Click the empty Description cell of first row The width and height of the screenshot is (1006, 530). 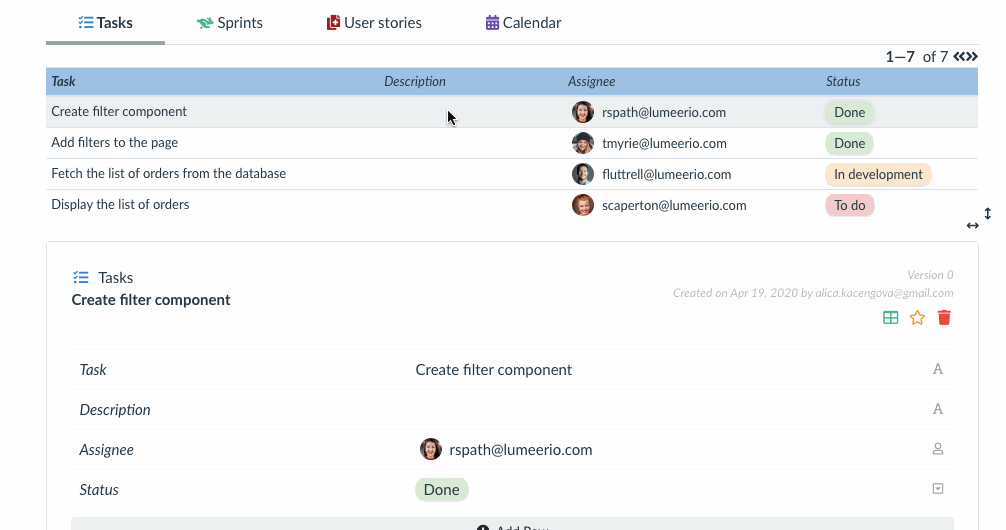471,112
